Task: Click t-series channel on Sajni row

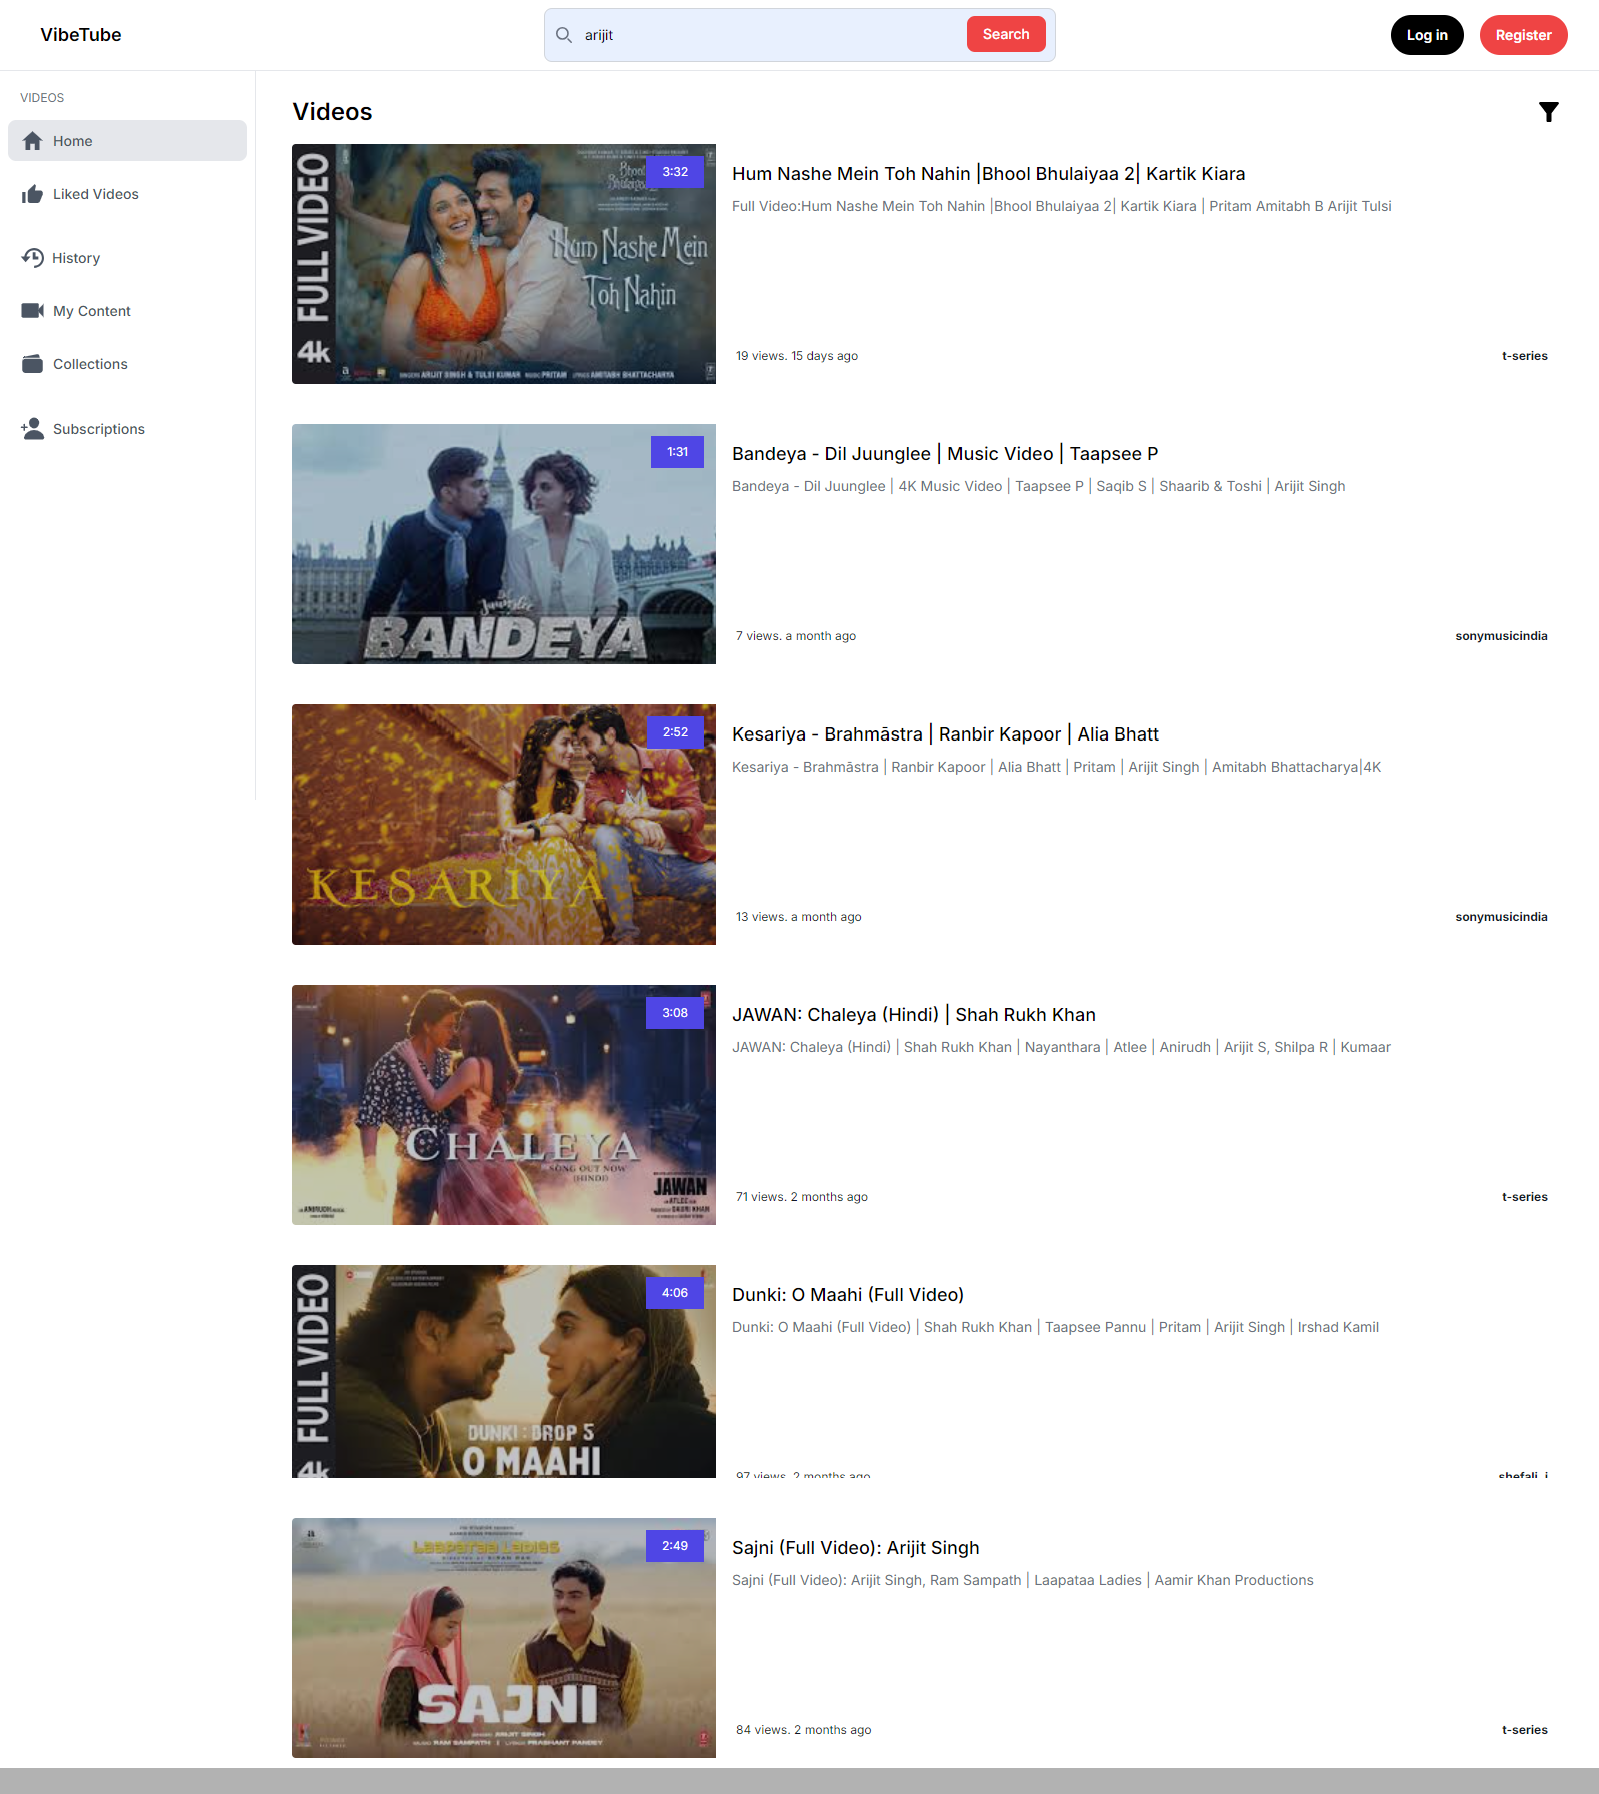Action: click(1524, 1730)
